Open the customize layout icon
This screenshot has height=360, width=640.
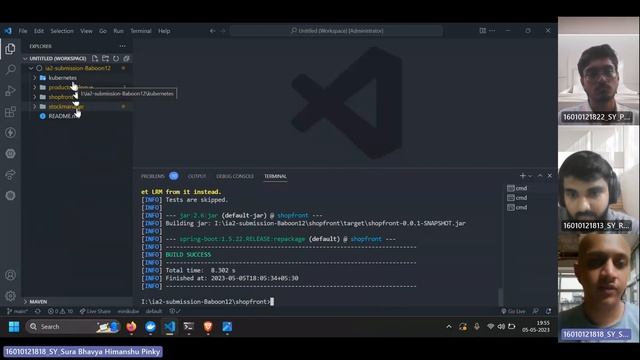pos(482,31)
